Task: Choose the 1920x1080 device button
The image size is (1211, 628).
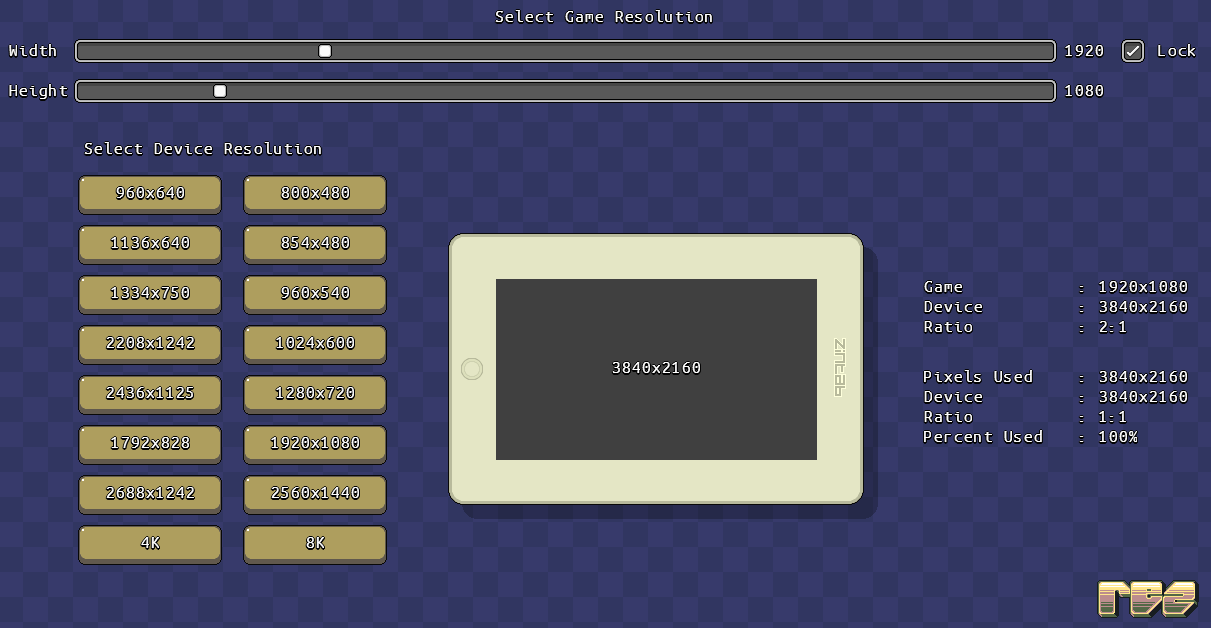Action: (315, 444)
